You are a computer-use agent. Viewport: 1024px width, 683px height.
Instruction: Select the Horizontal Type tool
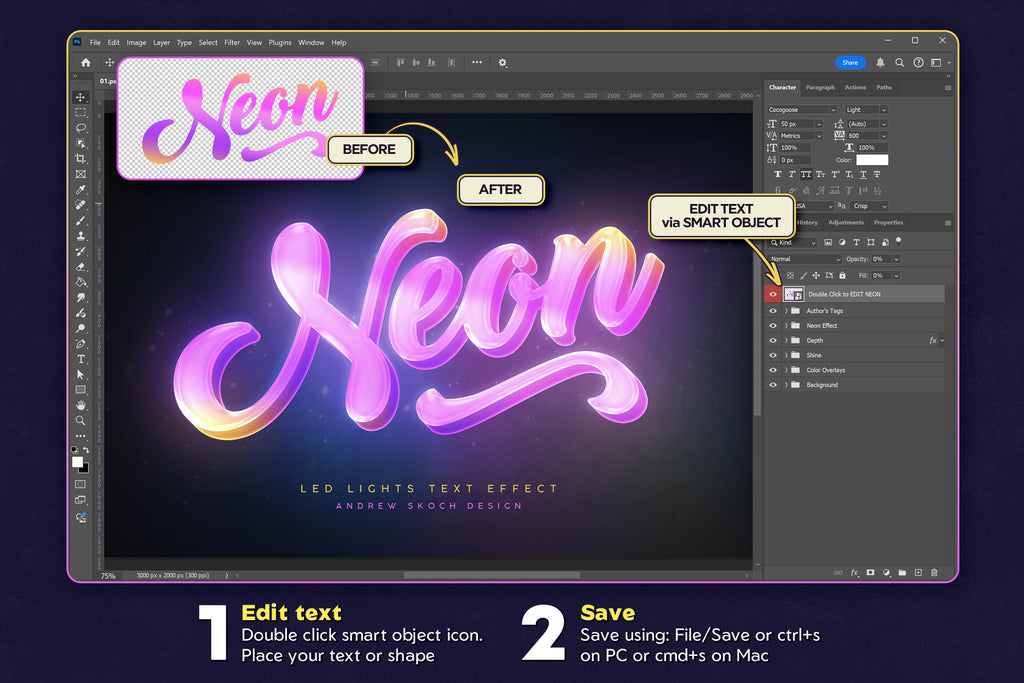tap(81, 359)
